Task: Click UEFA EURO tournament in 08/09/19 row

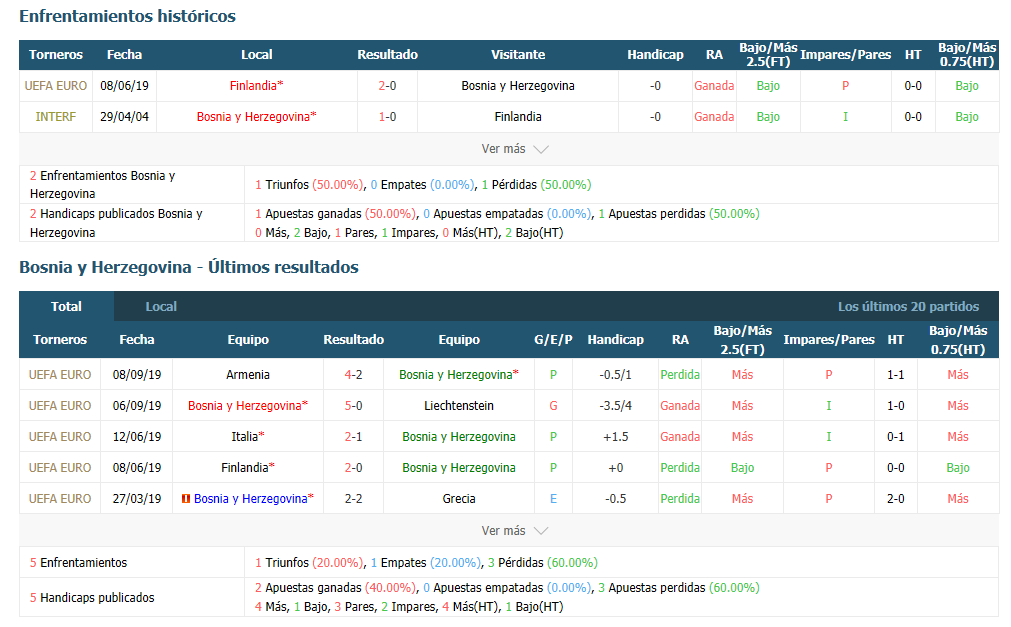Action: pyautogui.click(x=60, y=375)
